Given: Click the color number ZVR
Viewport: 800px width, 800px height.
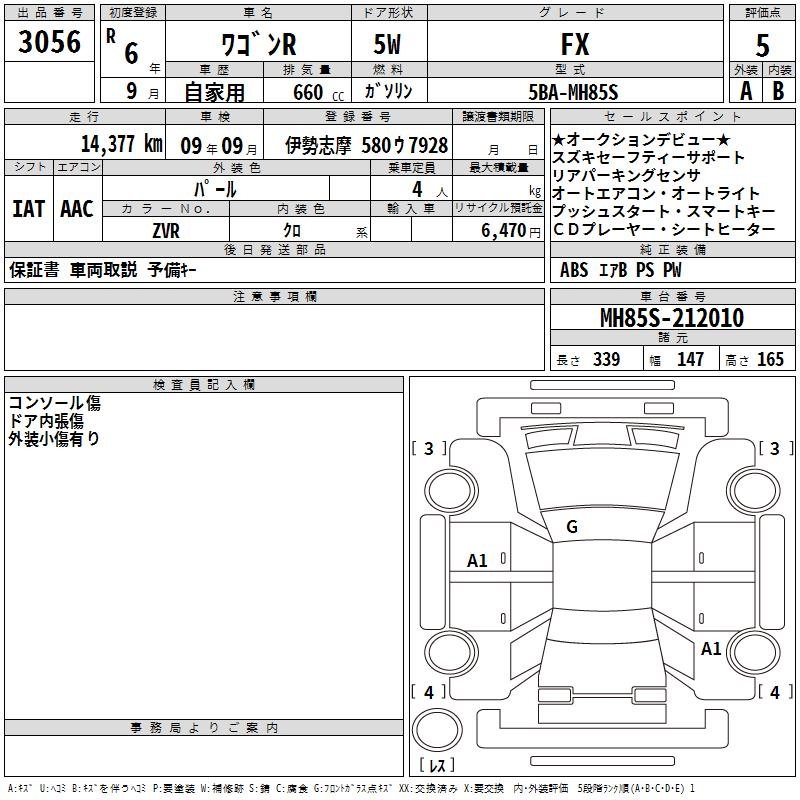Looking at the screenshot, I should 166,231.
